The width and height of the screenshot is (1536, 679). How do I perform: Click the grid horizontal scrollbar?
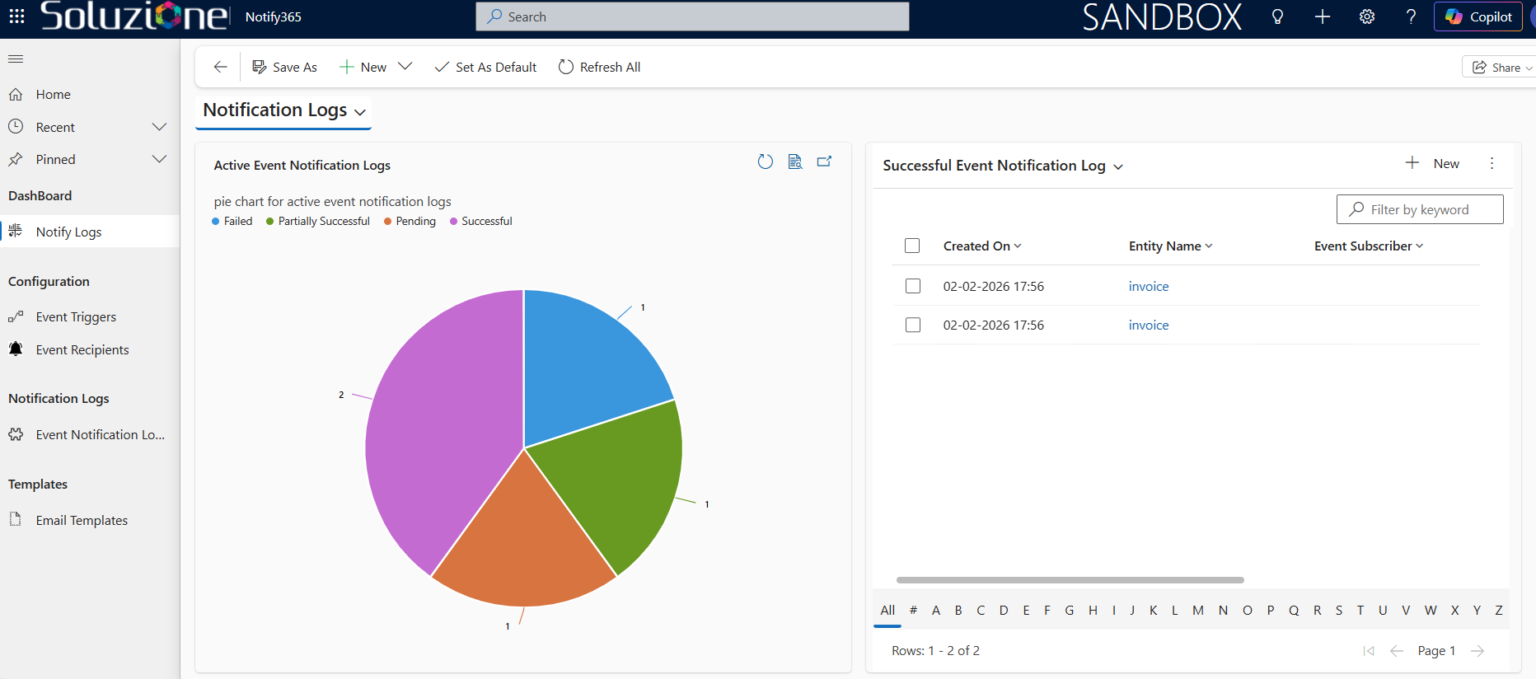[1070, 580]
